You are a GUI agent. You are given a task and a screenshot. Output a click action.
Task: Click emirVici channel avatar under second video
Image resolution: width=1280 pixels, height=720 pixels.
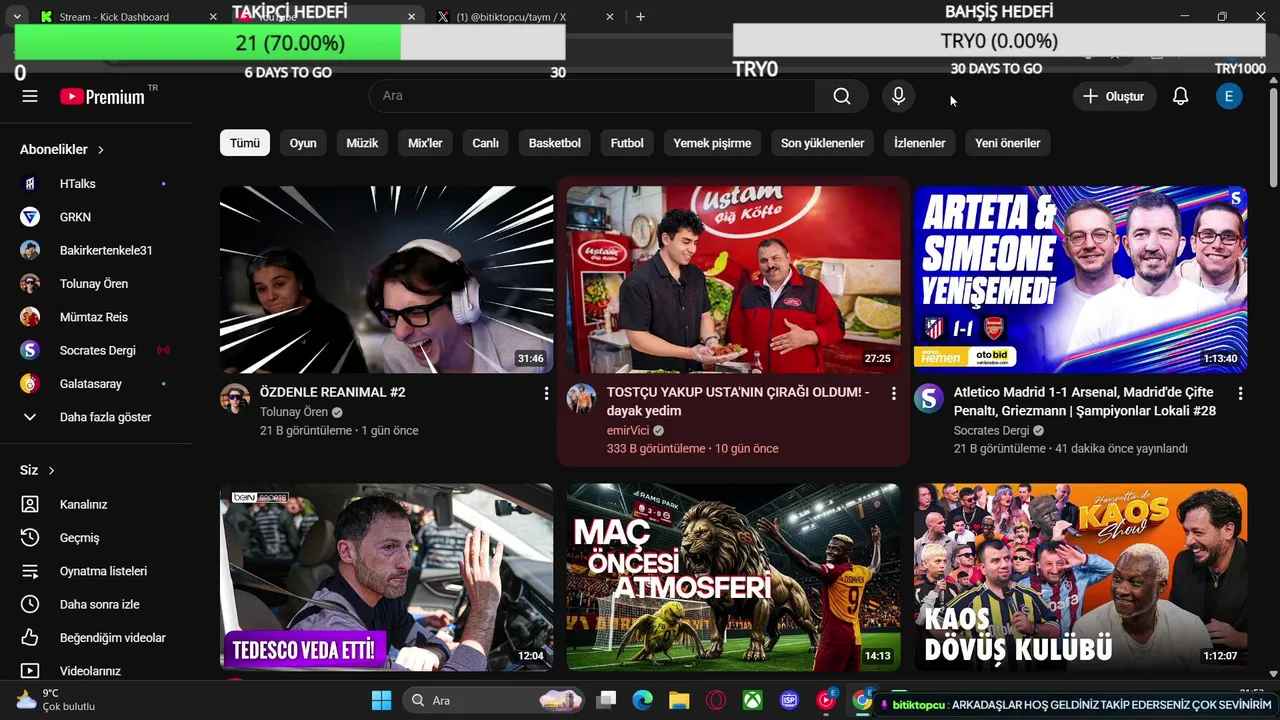581,398
